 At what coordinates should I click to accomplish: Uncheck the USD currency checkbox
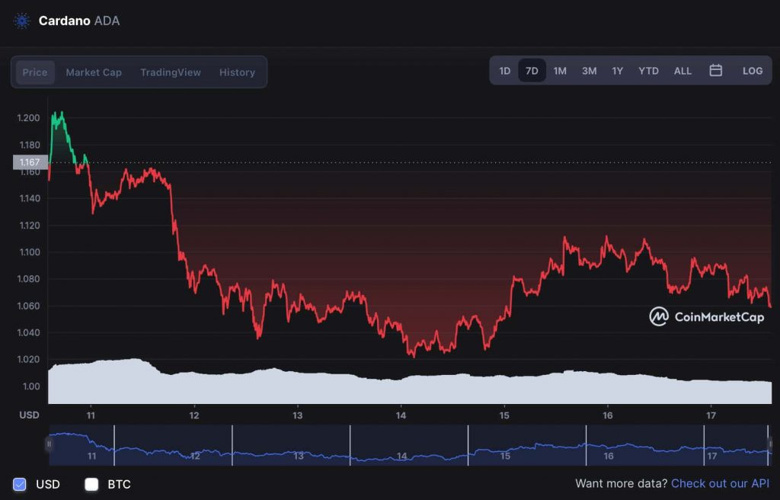(x=19, y=484)
